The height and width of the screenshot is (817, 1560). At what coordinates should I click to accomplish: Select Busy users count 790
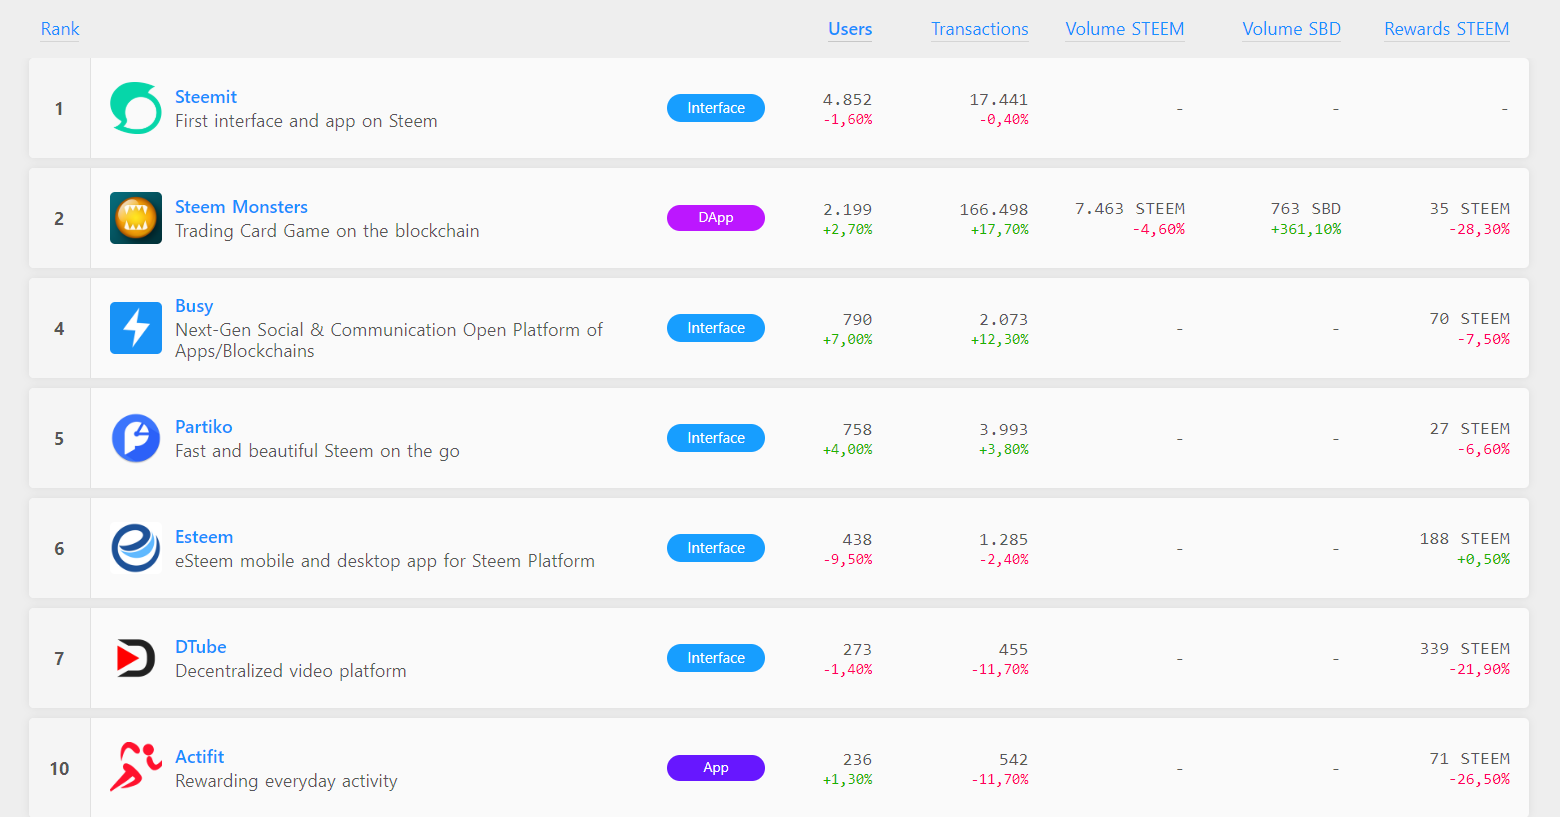click(x=857, y=320)
